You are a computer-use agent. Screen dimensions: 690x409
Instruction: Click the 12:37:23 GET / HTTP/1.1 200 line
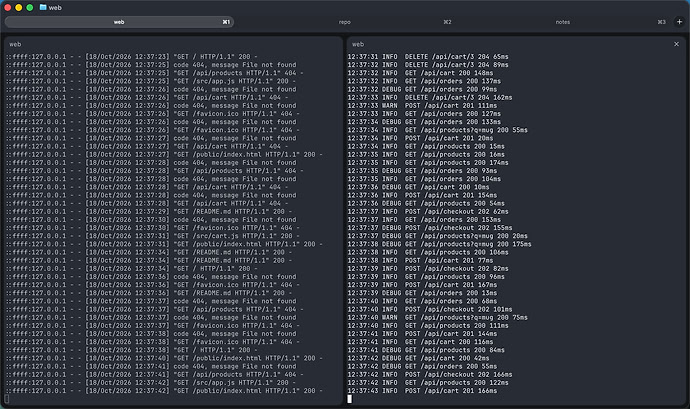[132, 57]
